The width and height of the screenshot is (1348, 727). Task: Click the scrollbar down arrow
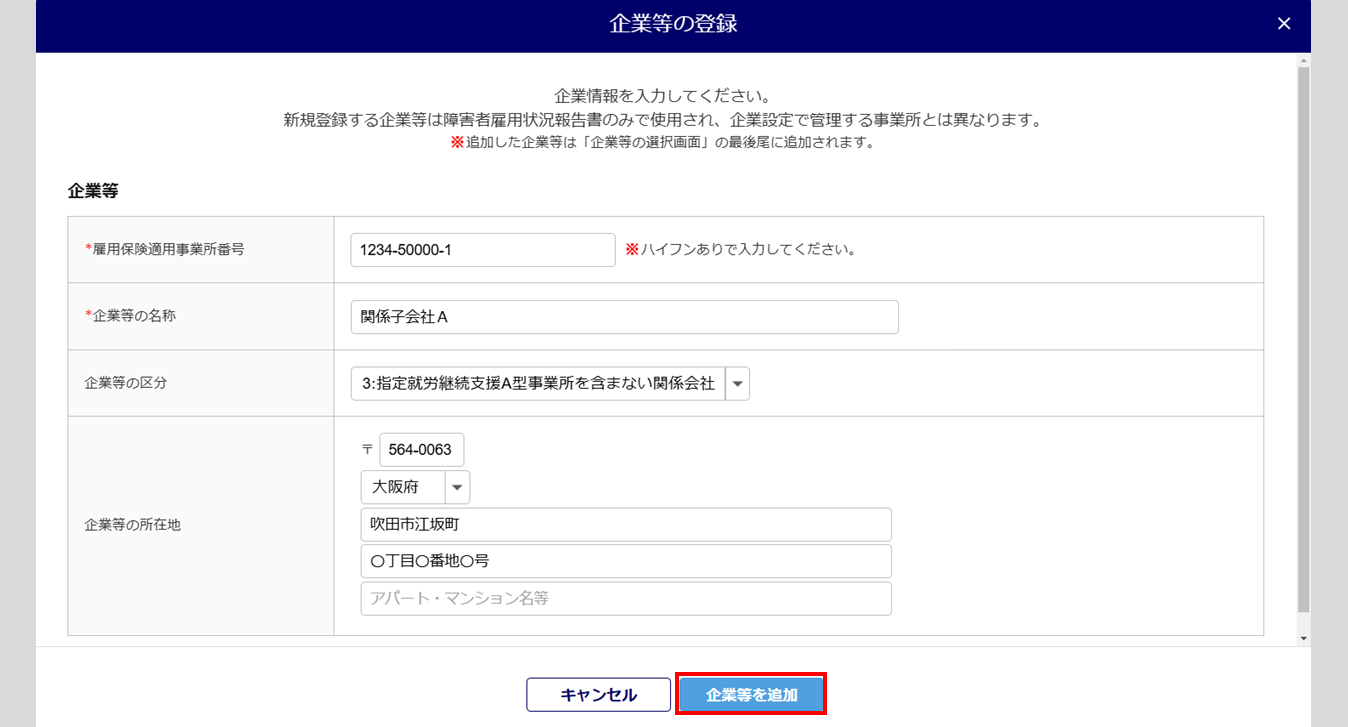pos(1303,638)
